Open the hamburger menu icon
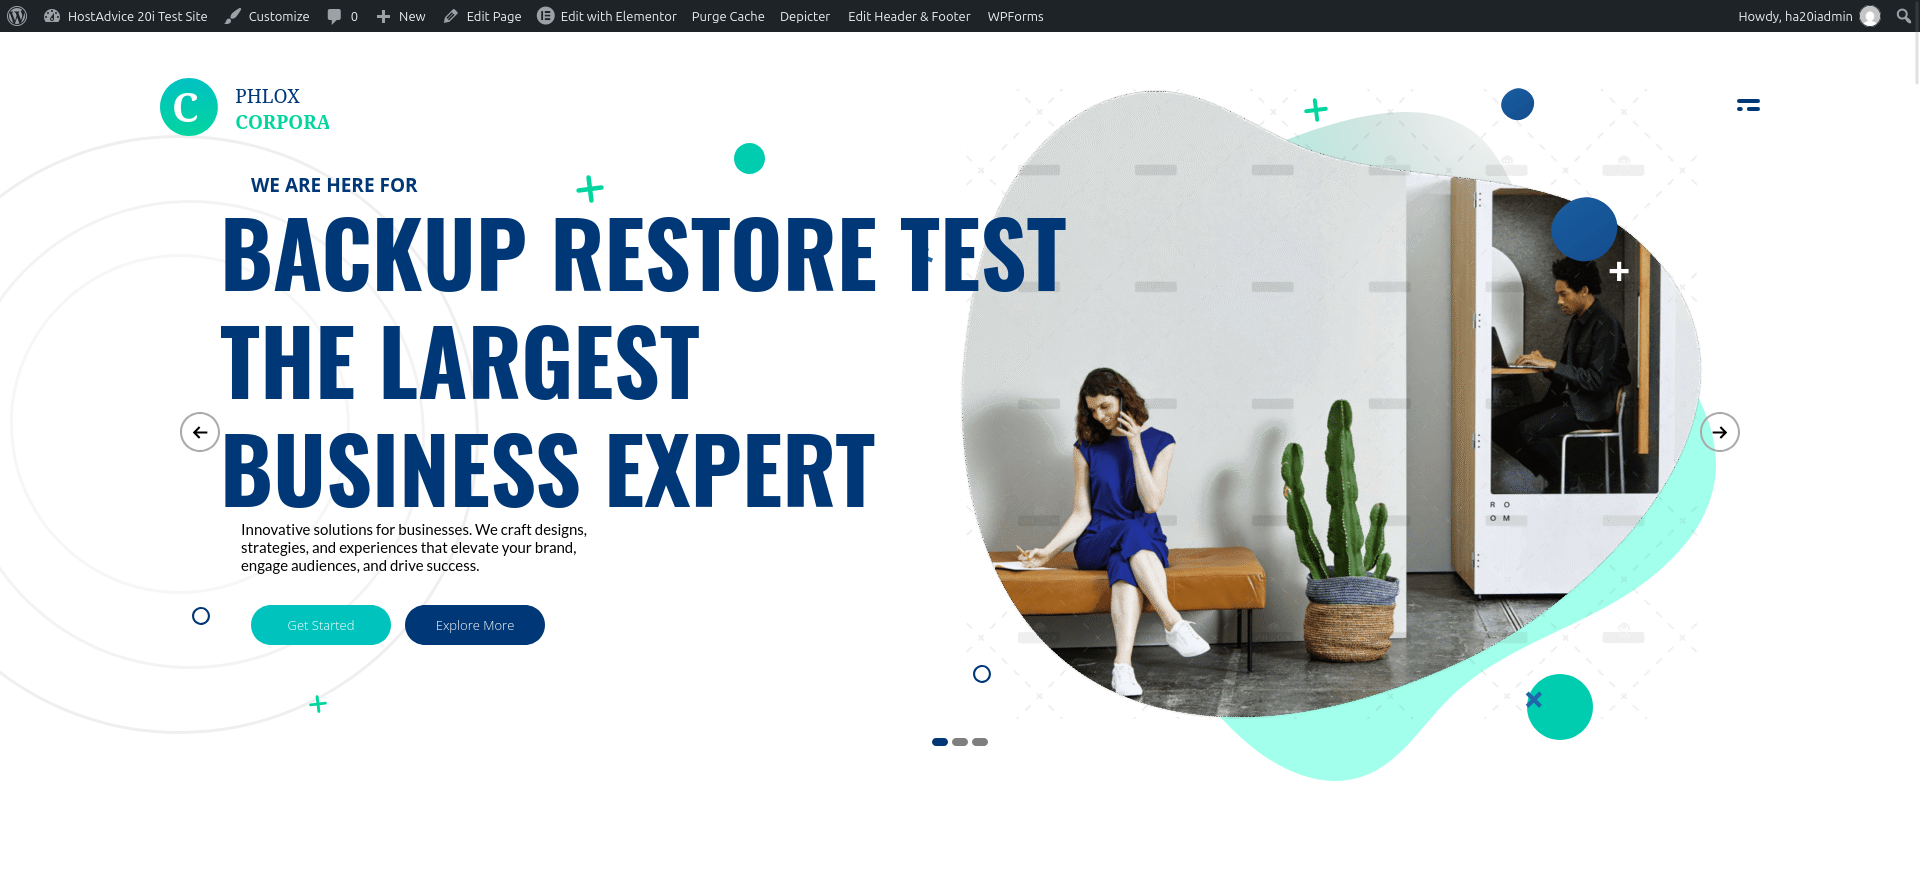 (1748, 105)
